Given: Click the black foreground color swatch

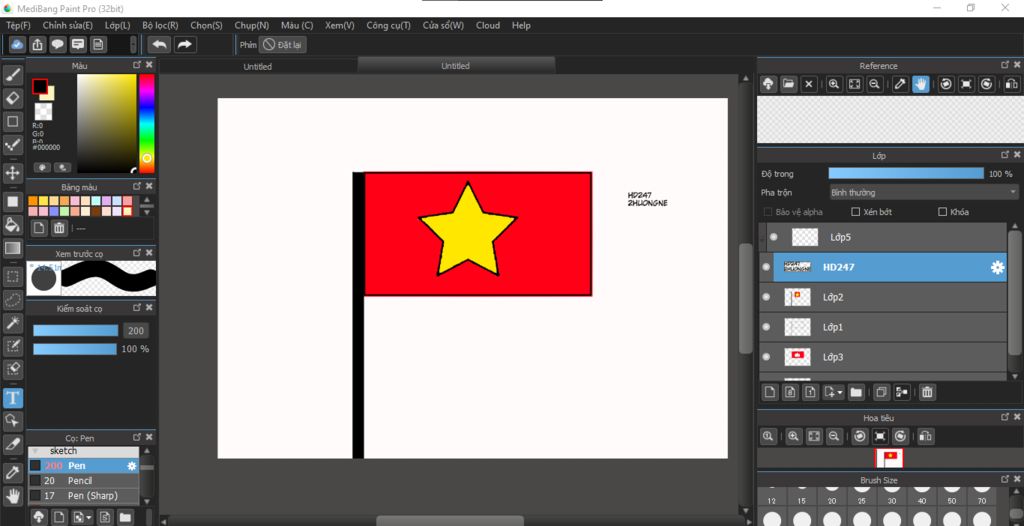Looking at the screenshot, I should tap(40, 86).
